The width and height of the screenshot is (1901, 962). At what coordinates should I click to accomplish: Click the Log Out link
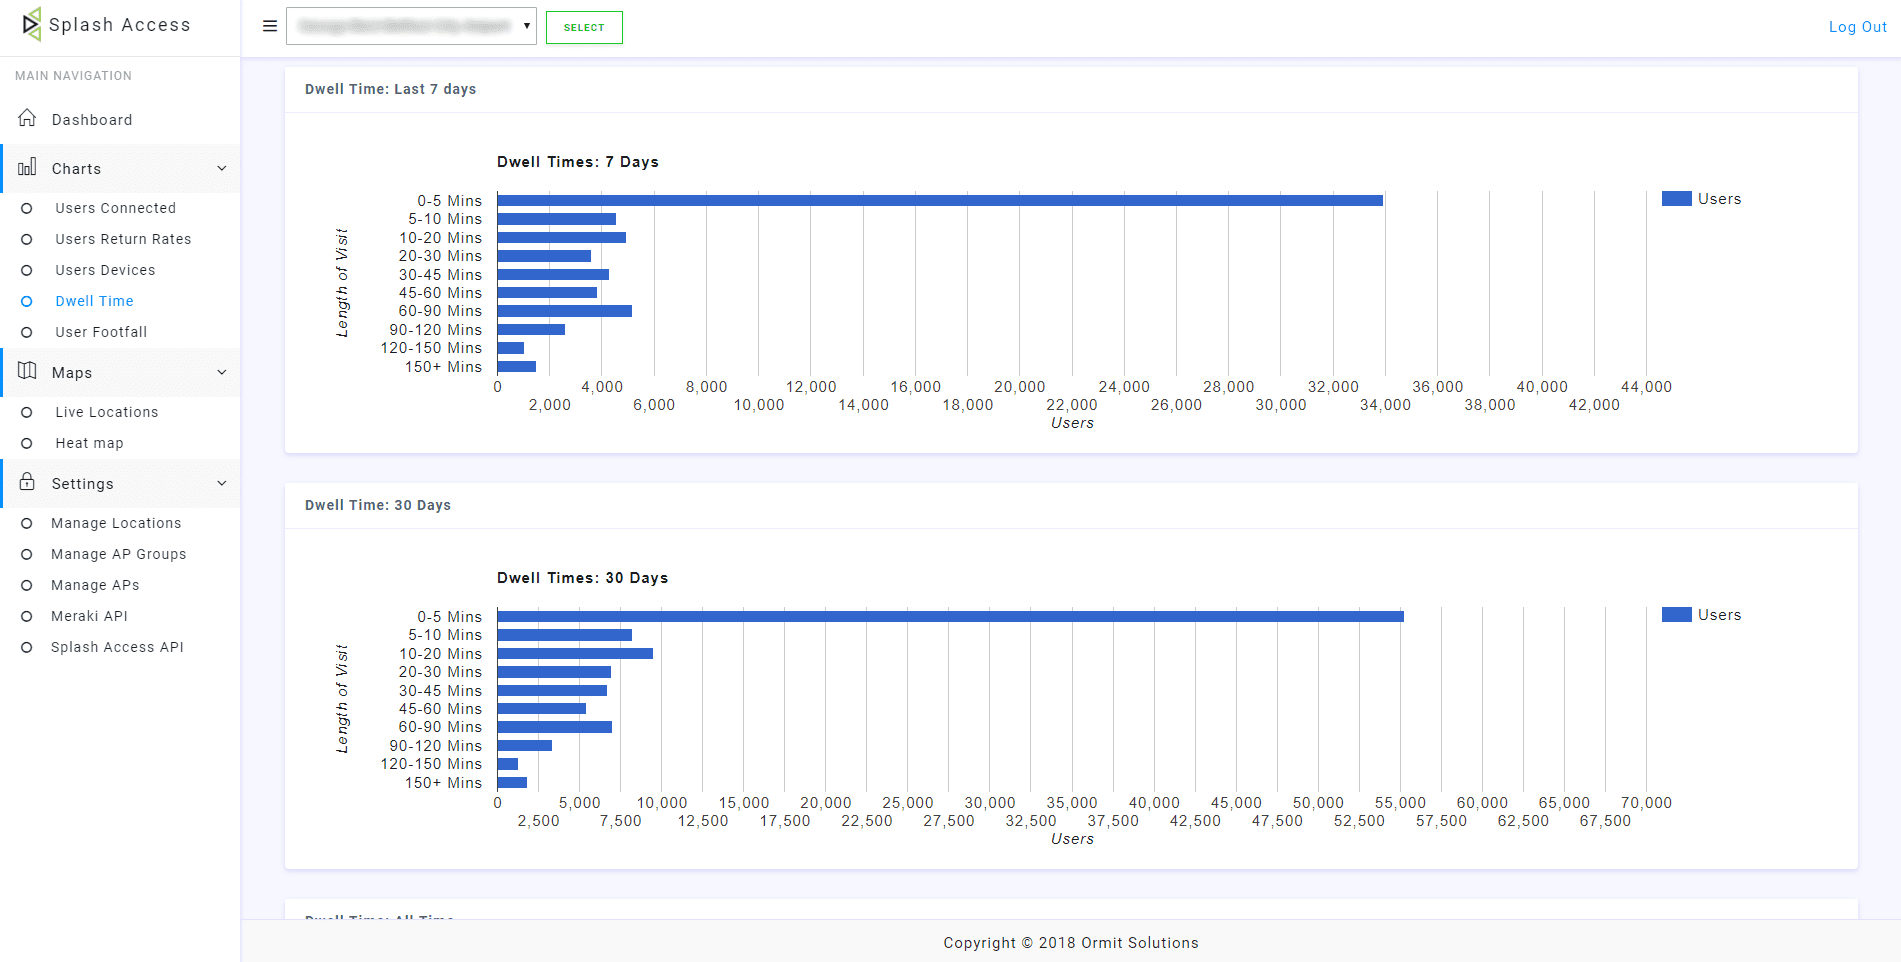(1856, 26)
